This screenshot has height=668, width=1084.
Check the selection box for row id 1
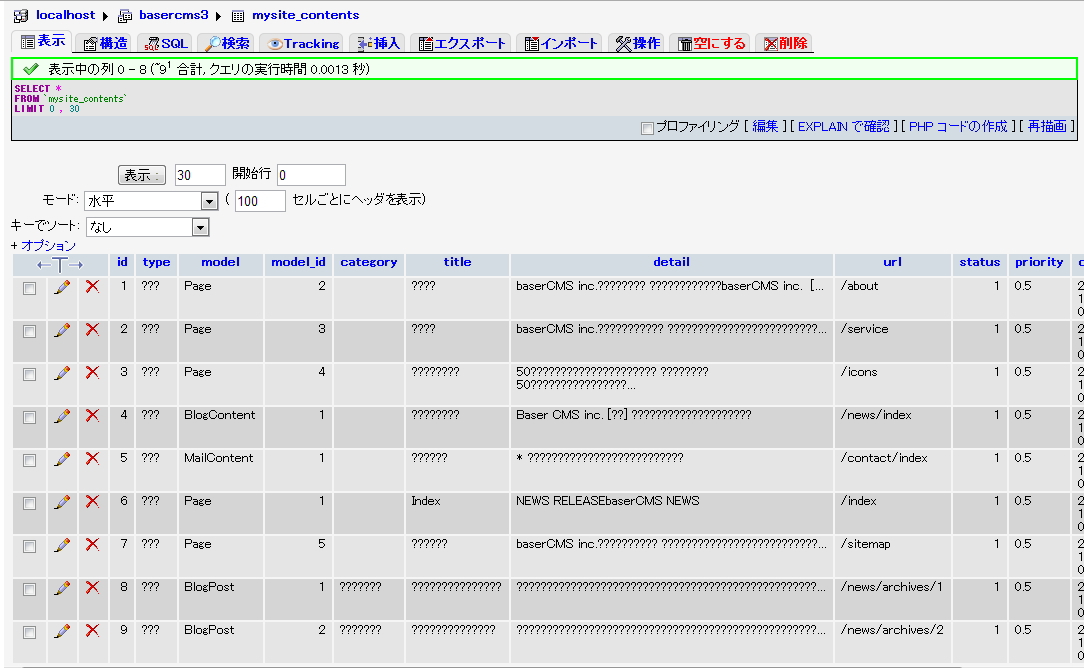(29, 286)
